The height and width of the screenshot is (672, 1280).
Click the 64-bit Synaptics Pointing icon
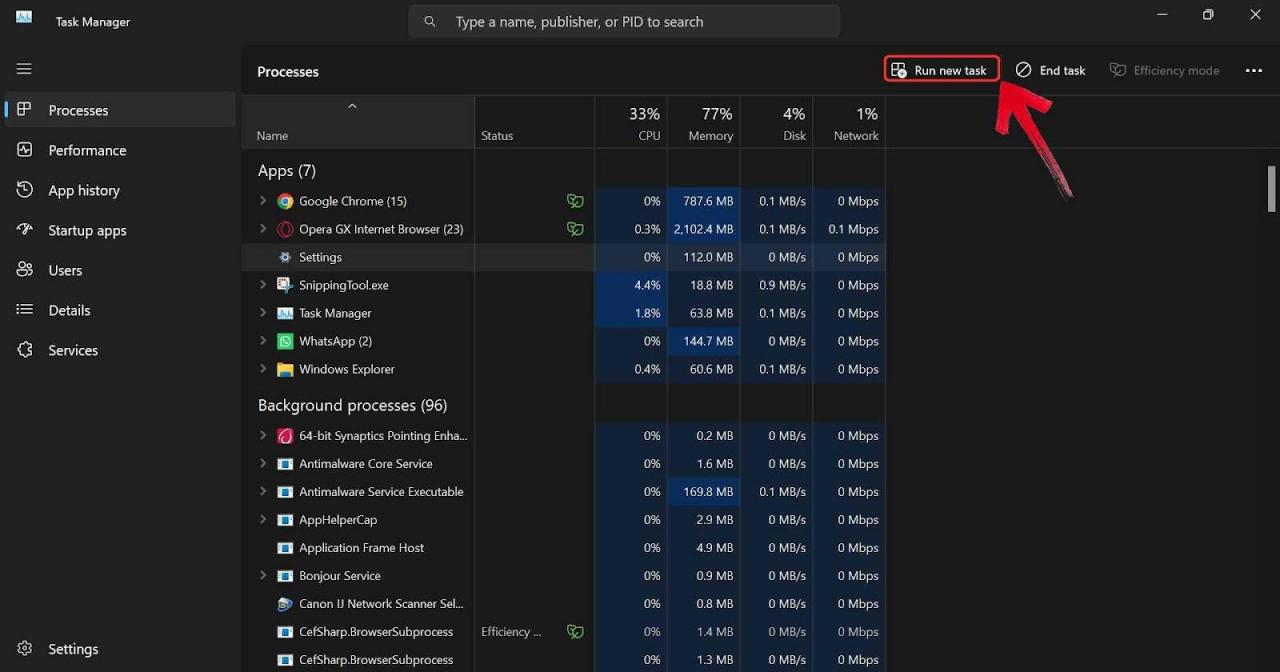285,436
